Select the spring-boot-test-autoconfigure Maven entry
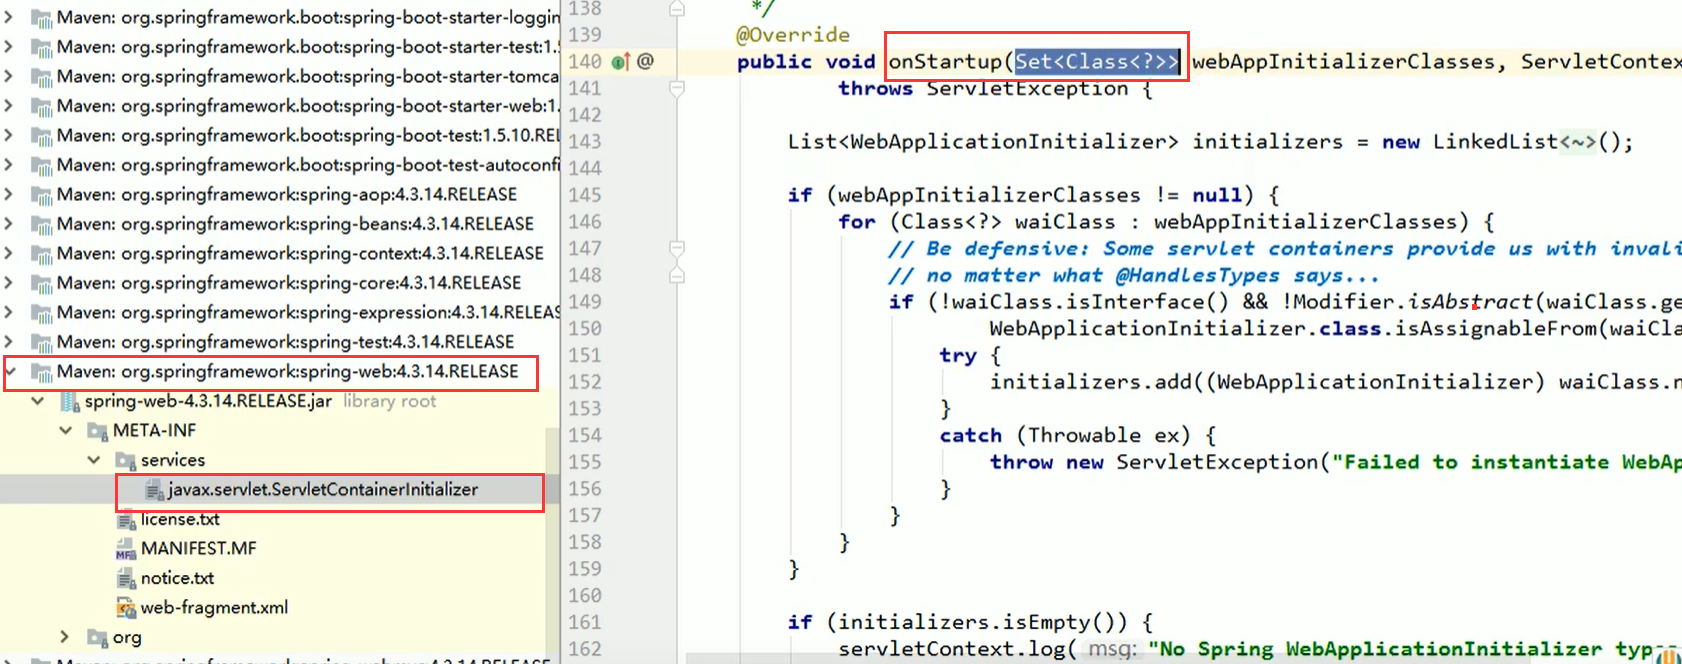The image size is (1682, 664). click(x=308, y=165)
